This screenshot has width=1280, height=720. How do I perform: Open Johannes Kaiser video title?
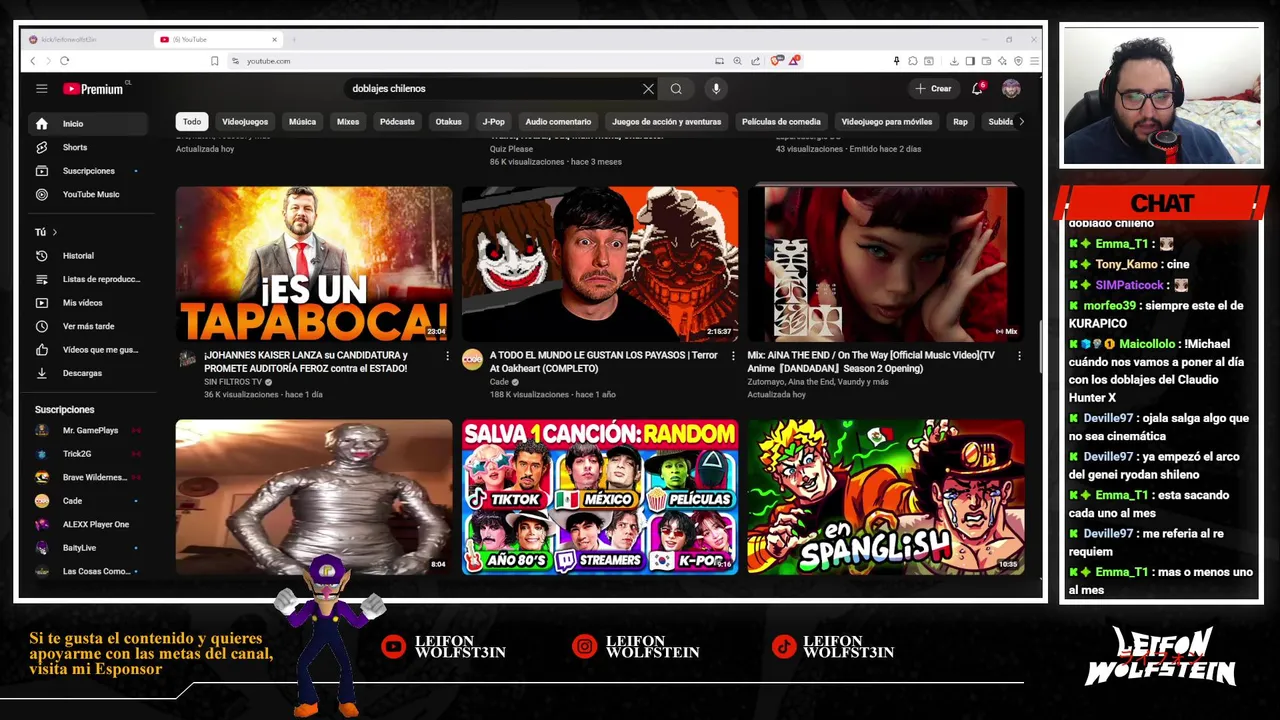(x=305, y=362)
